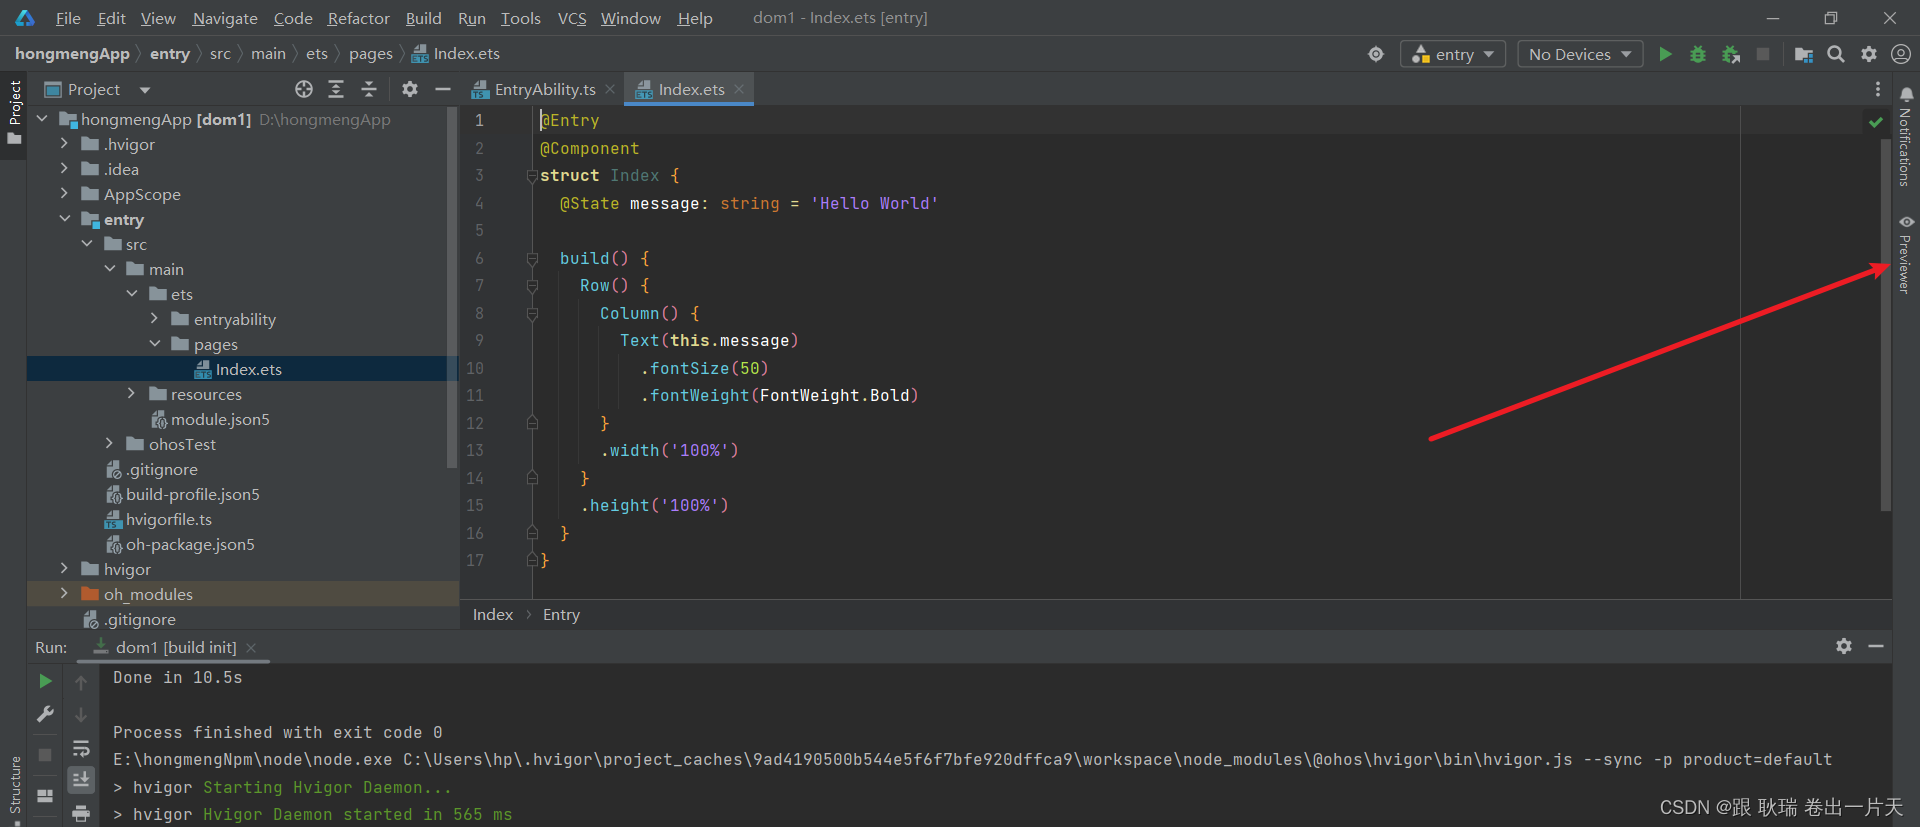Screen dimensions: 1920x827
Task: Open Project panel options gear
Action: click(x=410, y=89)
